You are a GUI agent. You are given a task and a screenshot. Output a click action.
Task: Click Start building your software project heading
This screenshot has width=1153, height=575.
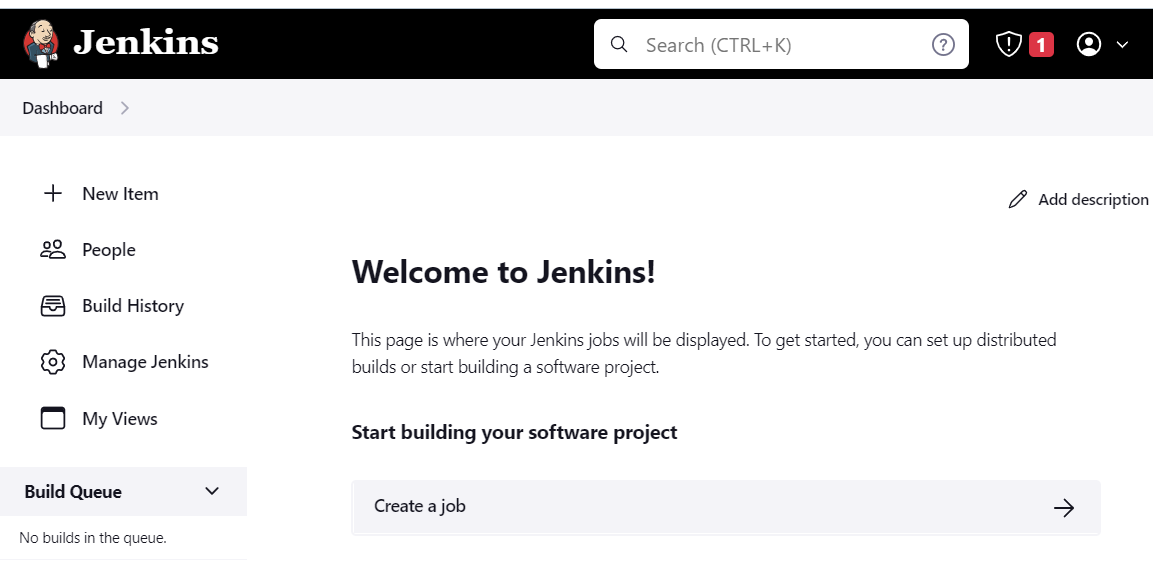[x=514, y=432]
